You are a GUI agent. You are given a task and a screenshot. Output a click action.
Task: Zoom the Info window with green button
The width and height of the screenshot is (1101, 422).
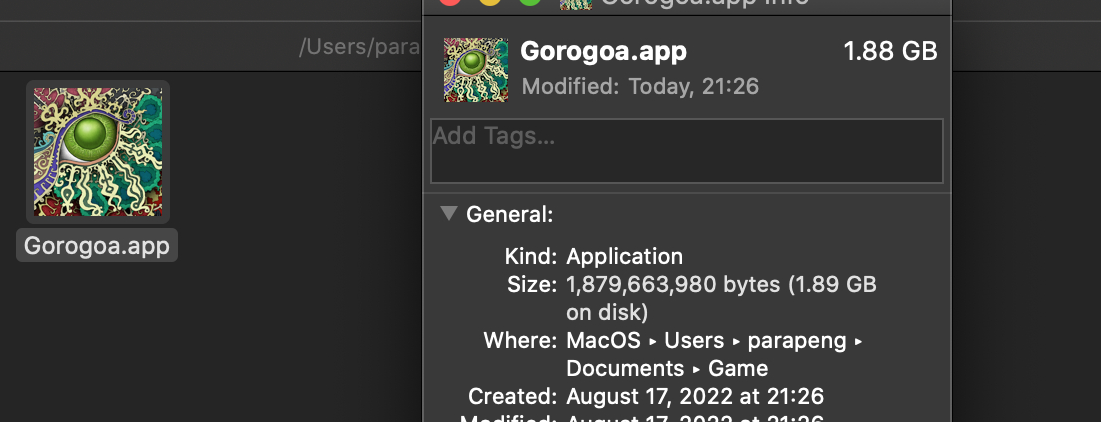tap(530, 1)
